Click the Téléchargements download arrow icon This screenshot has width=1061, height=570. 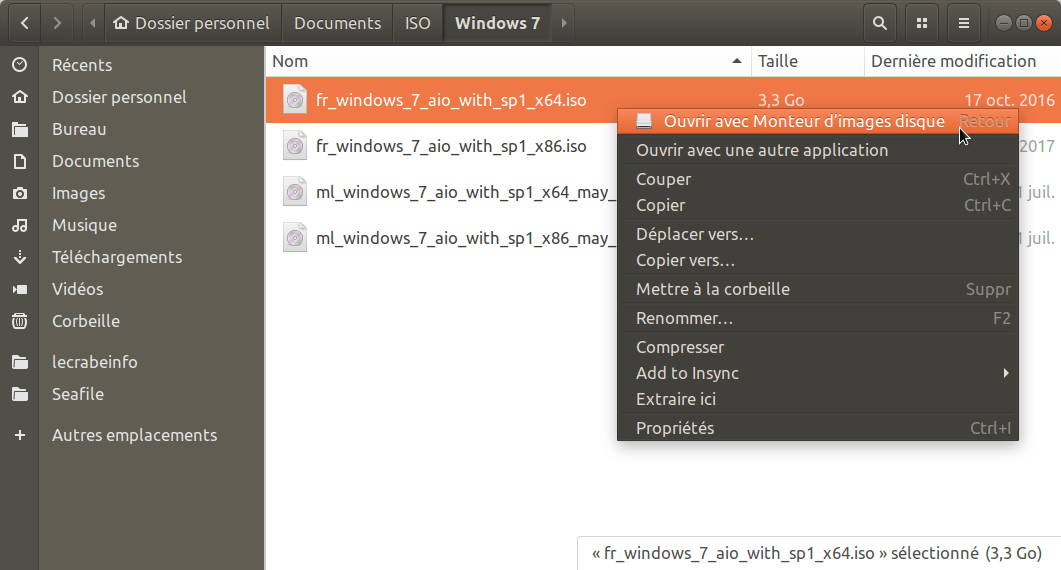[x=20, y=257]
